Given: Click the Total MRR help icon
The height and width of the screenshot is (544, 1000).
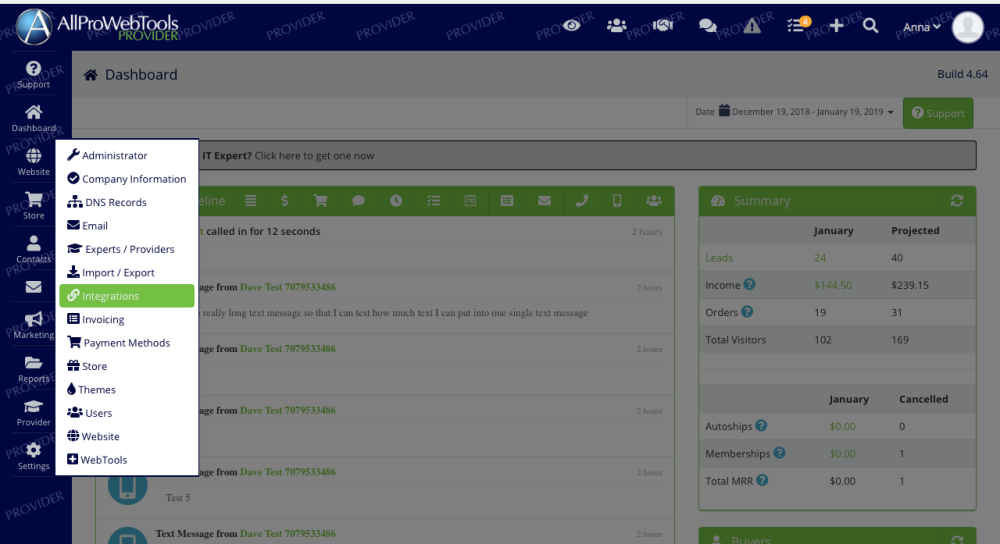Looking at the screenshot, I should click(762, 480).
